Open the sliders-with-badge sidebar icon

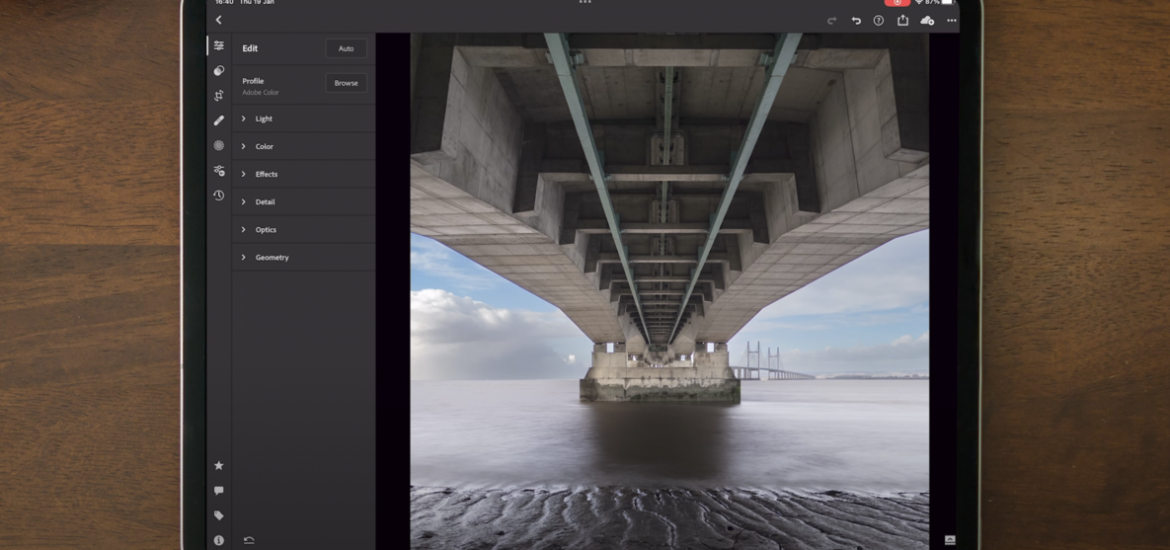[x=219, y=170]
